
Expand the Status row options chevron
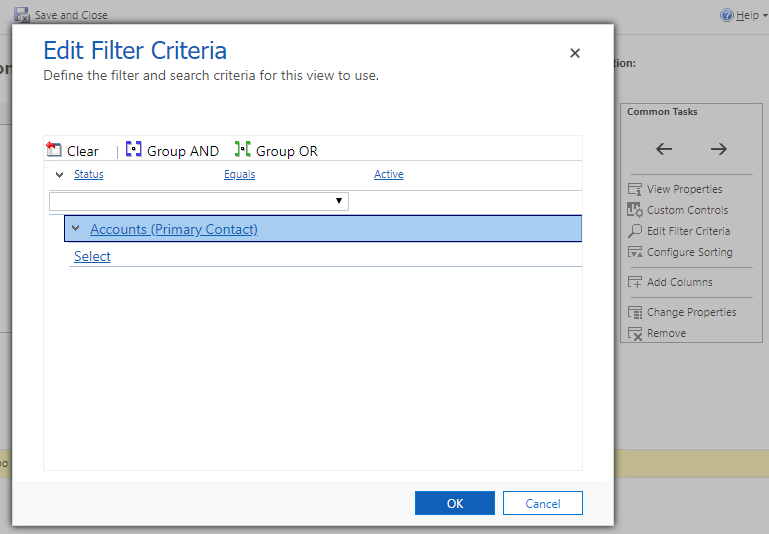click(x=59, y=175)
